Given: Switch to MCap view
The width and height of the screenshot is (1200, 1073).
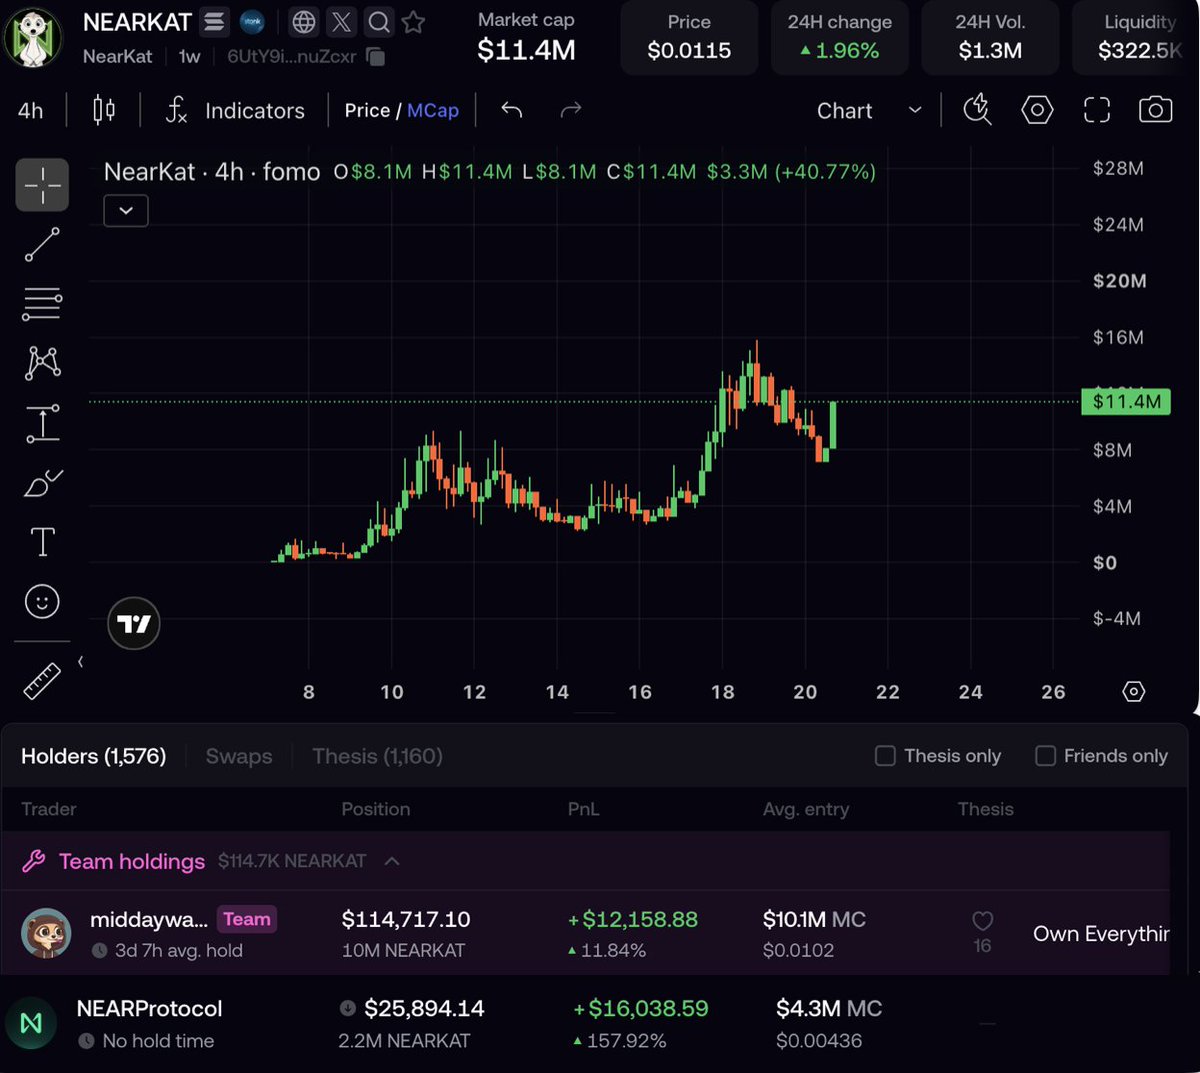Looking at the screenshot, I should pos(433,110).
